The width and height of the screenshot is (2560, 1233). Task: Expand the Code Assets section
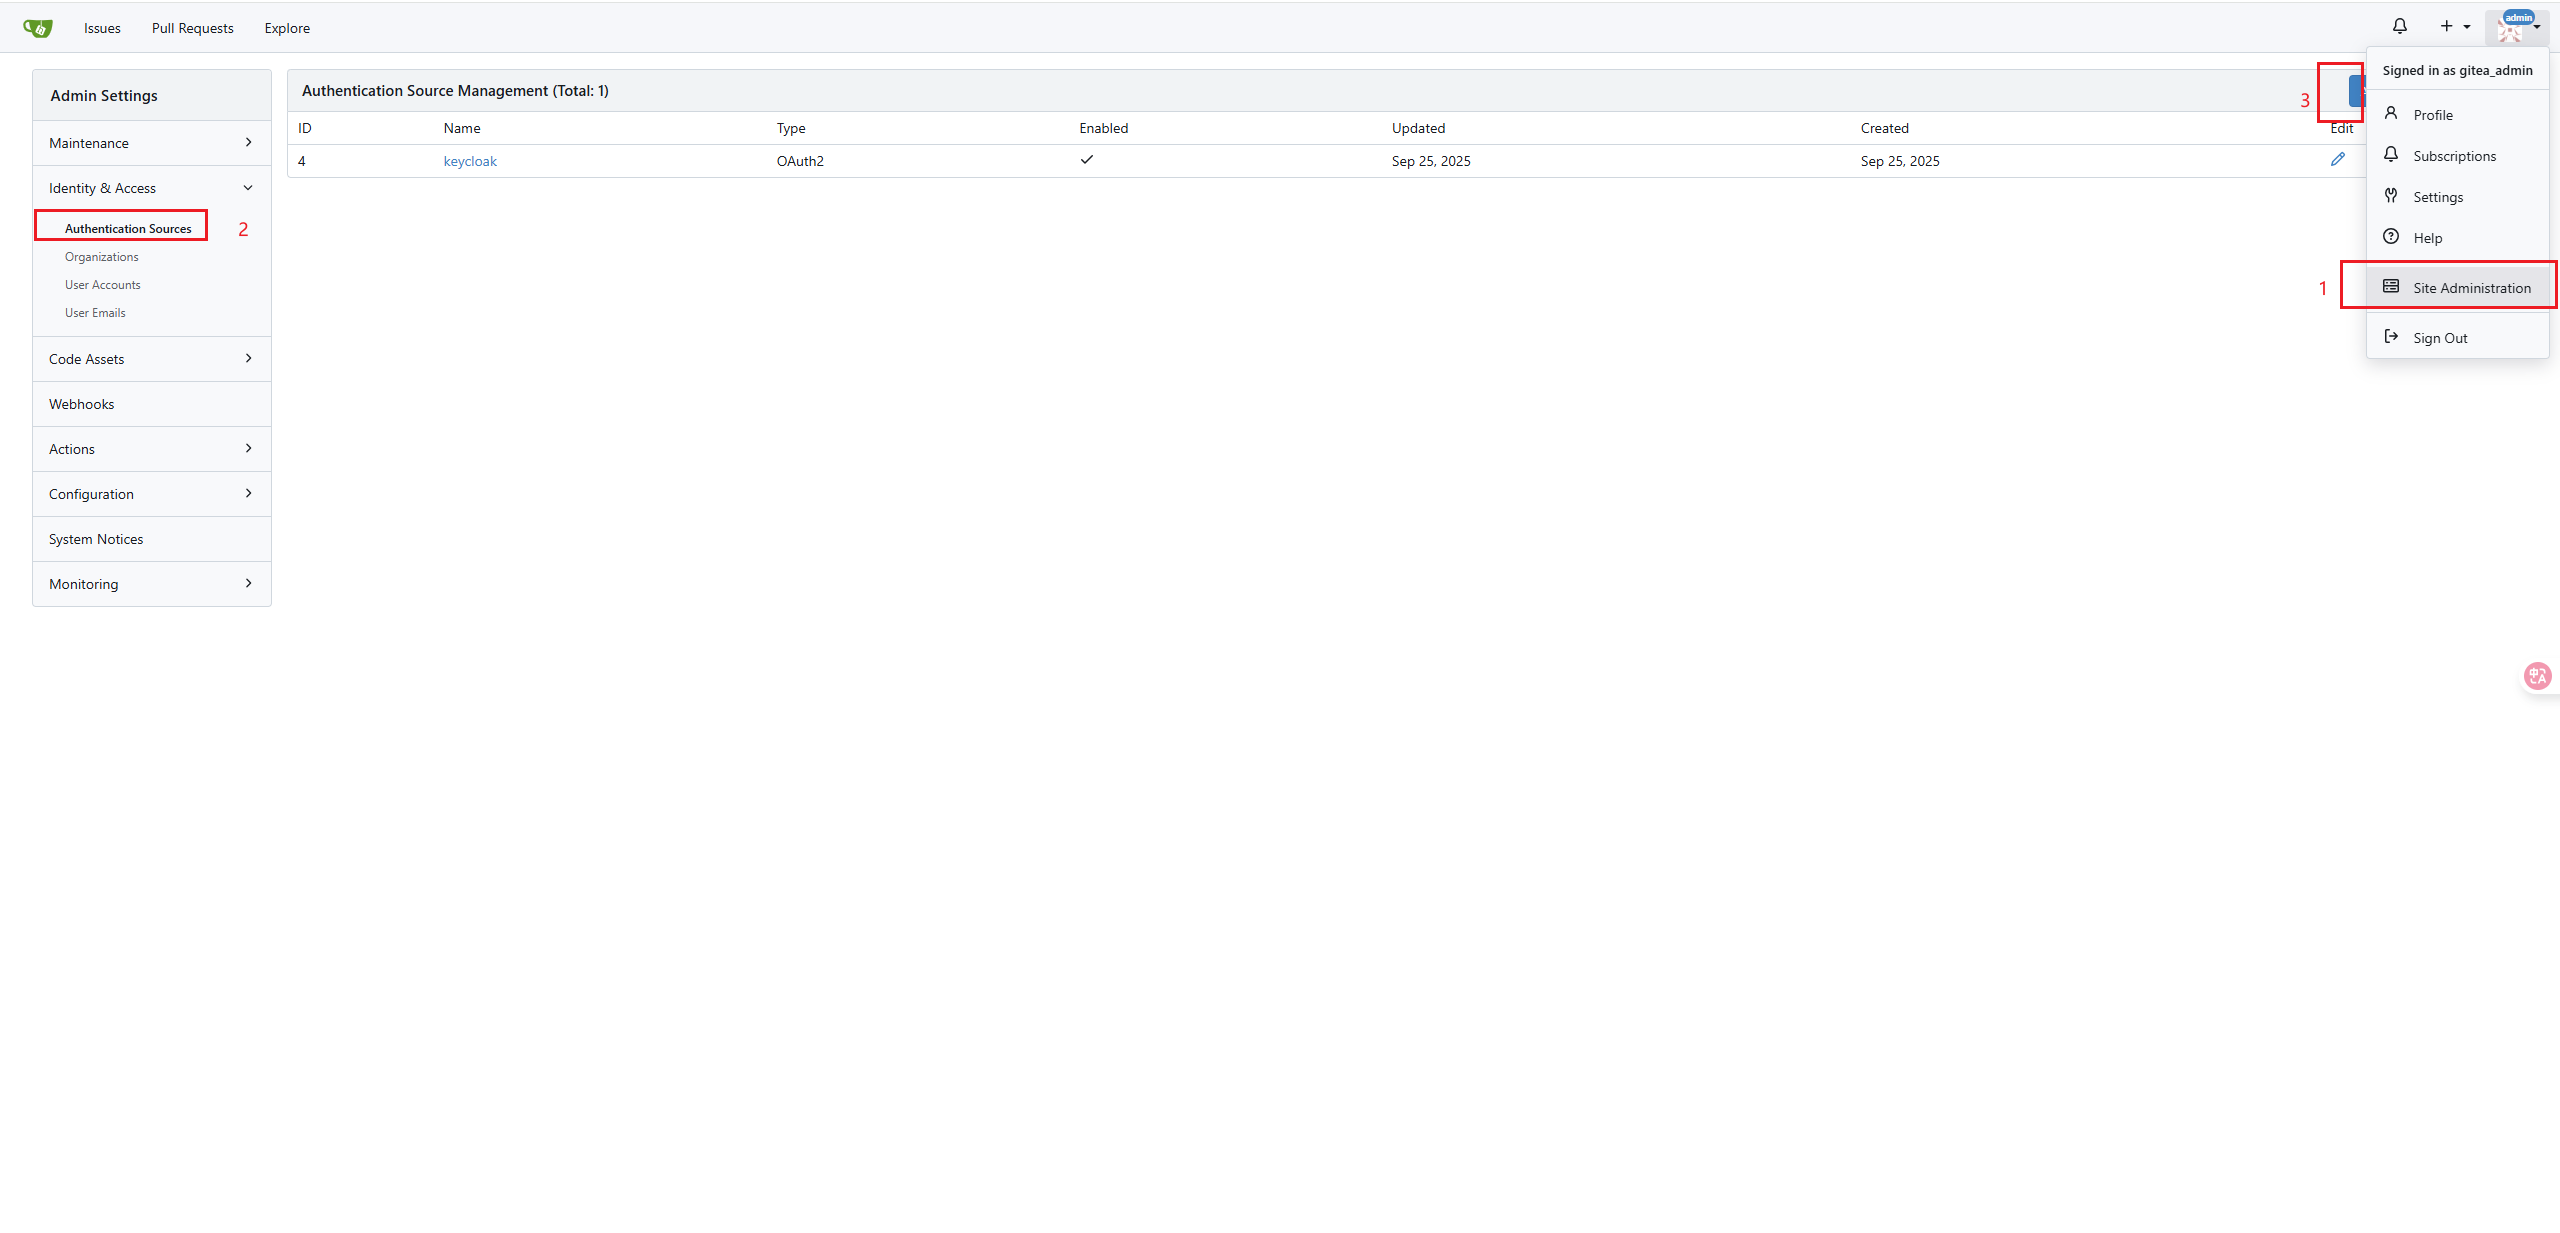pyautogui.click(x=151, y=359)
